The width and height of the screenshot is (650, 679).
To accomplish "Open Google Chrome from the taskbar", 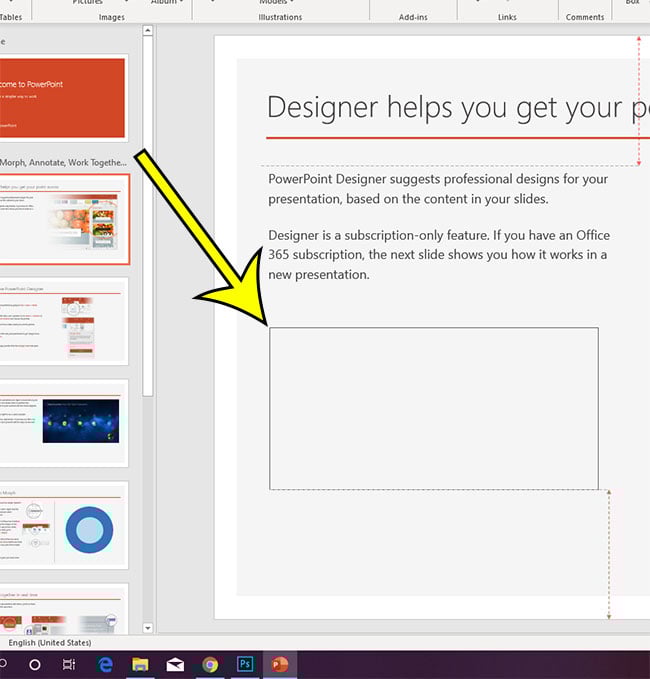I will coord(210,664).
